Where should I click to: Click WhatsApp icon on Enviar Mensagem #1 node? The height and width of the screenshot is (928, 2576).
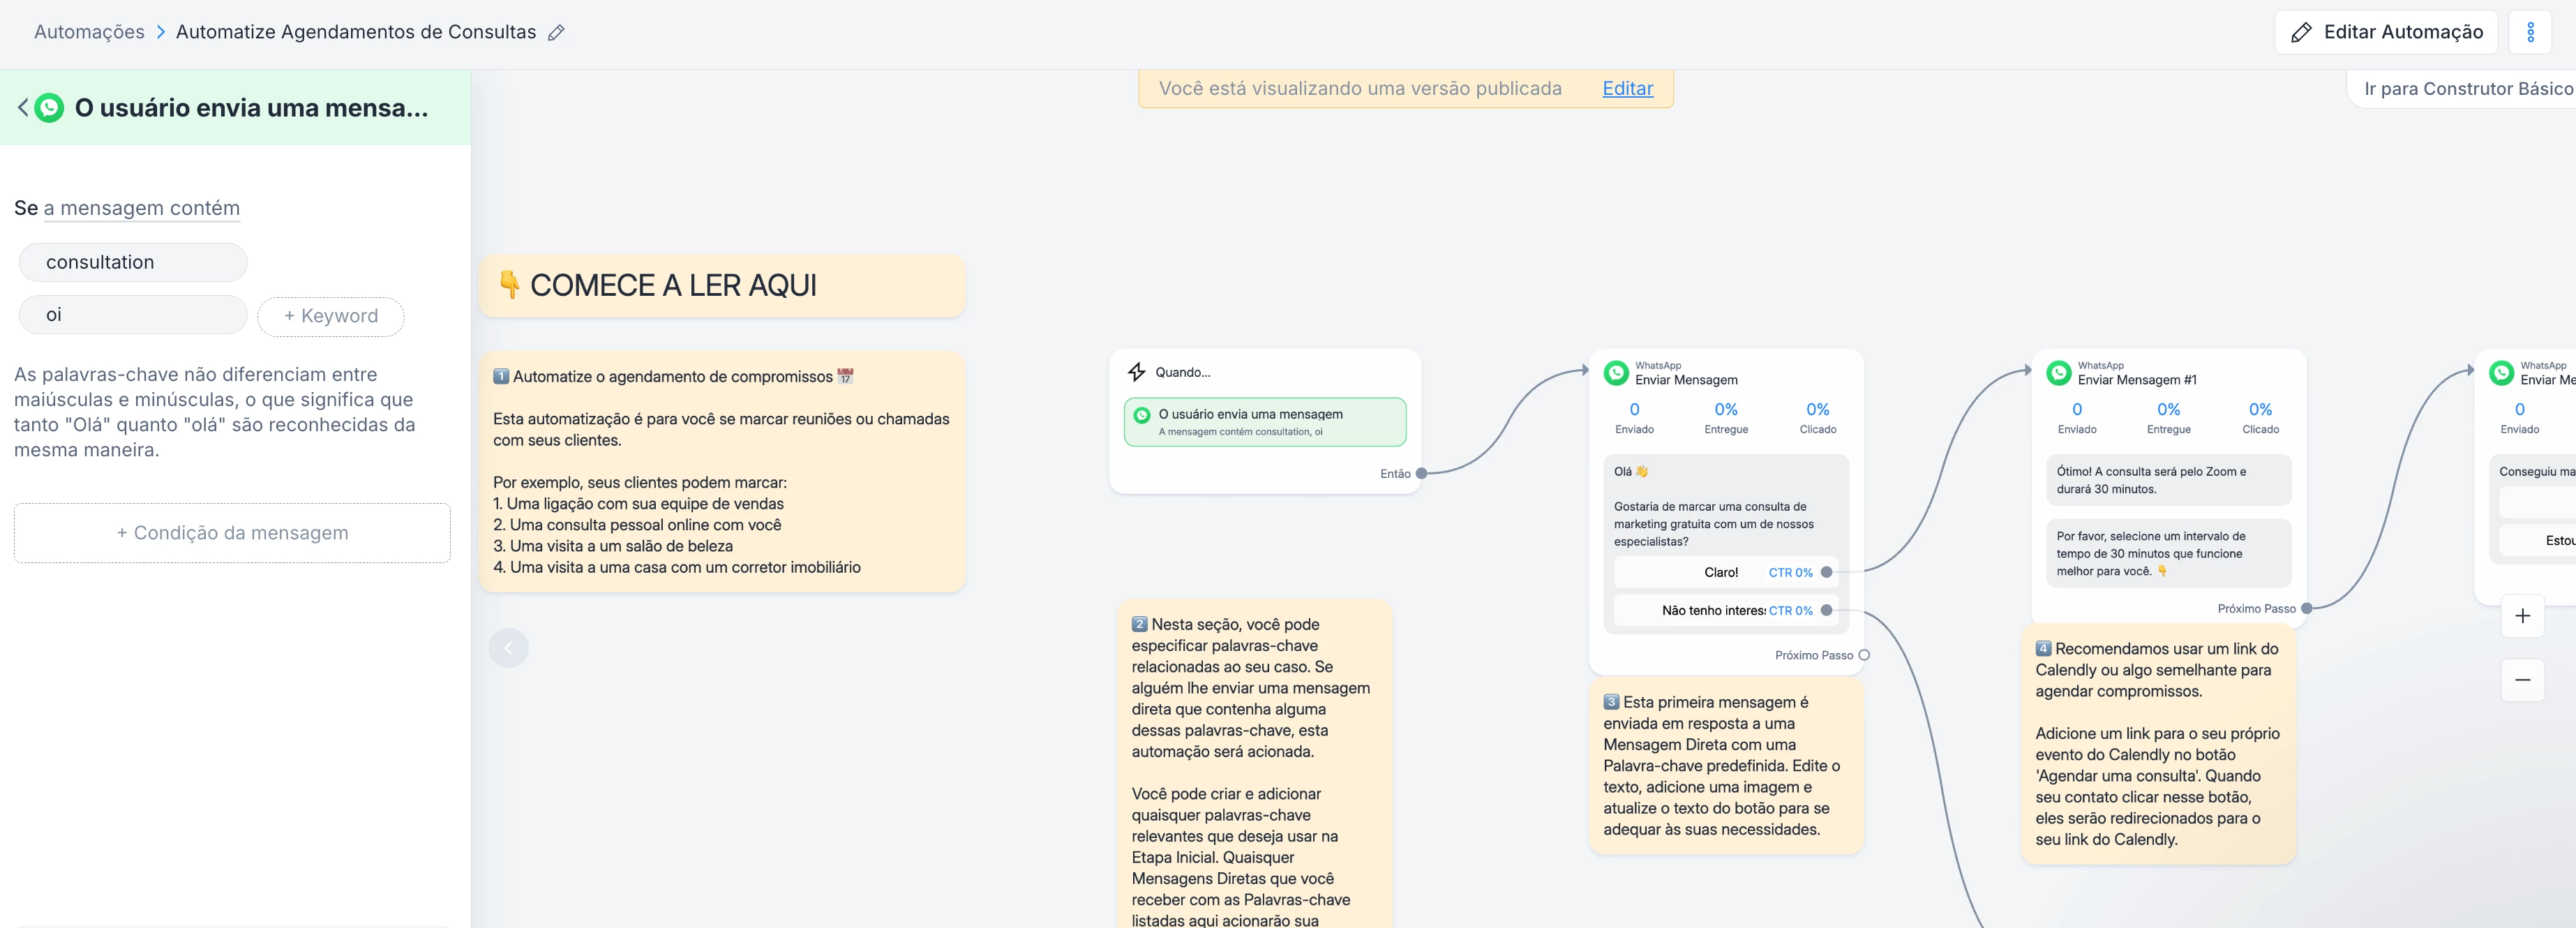(2058, 373)
